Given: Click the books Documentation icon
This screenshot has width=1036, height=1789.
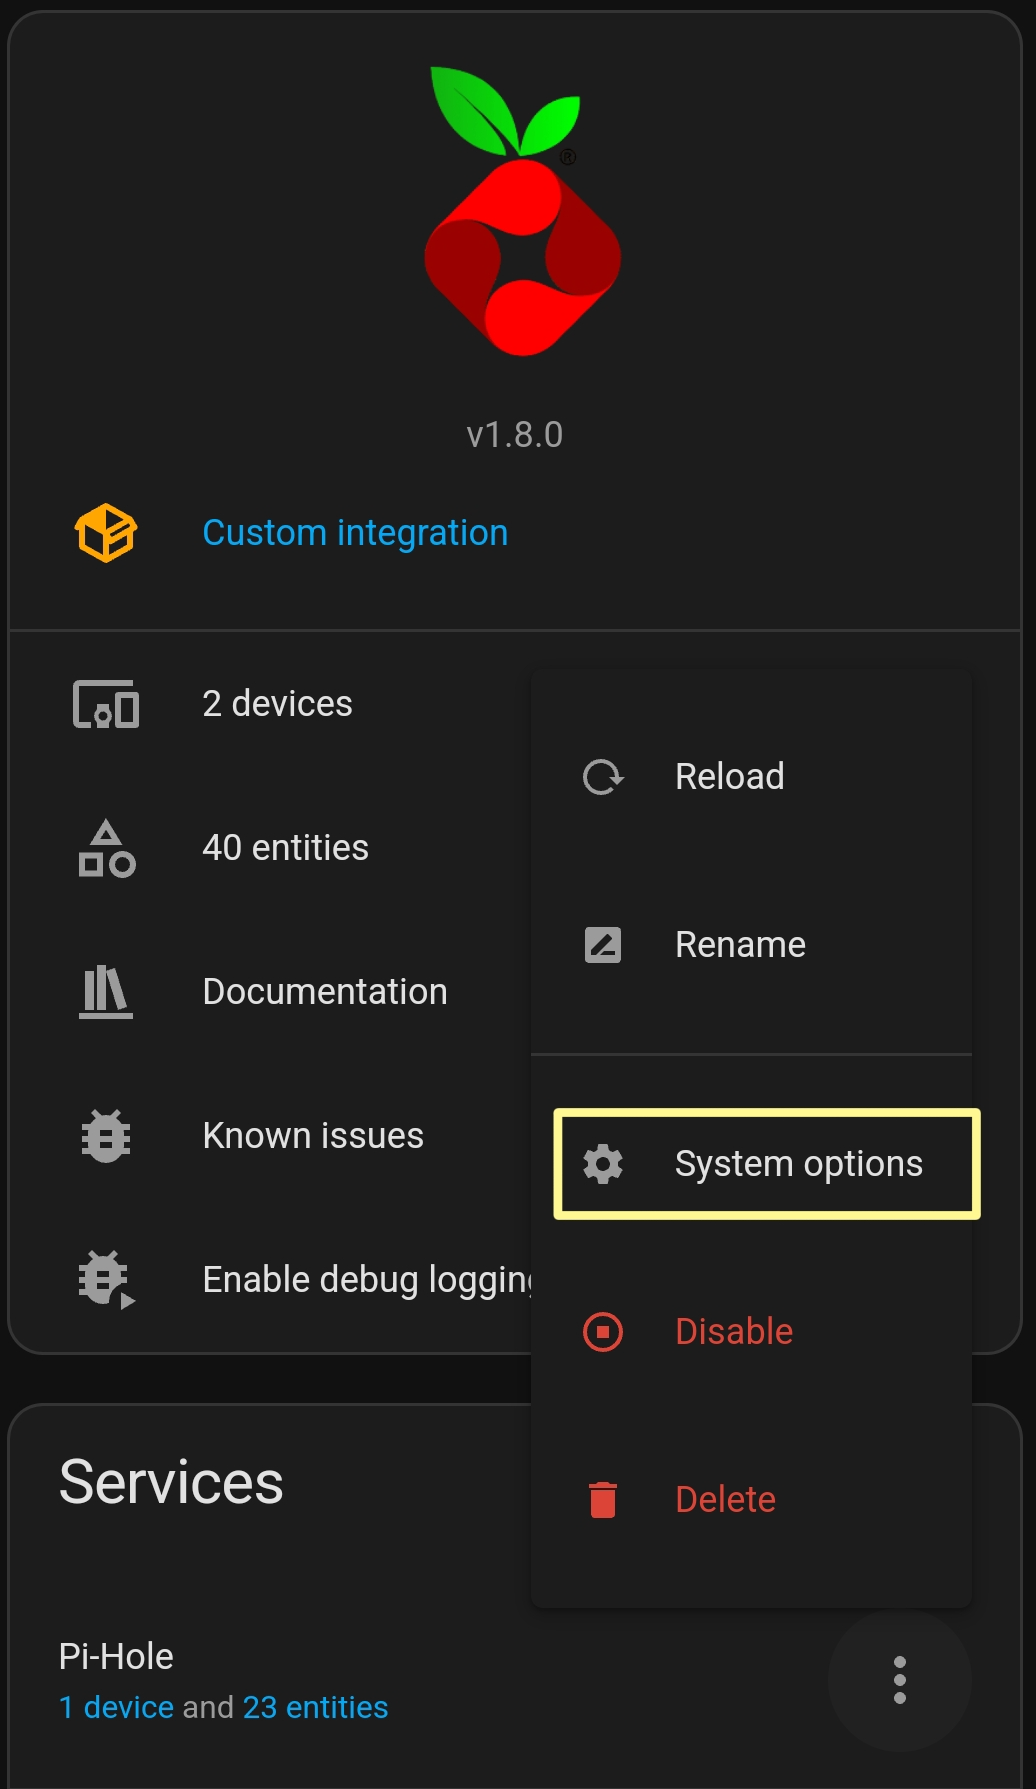Looking at the screenshot, I should click(x=106, y=992).
